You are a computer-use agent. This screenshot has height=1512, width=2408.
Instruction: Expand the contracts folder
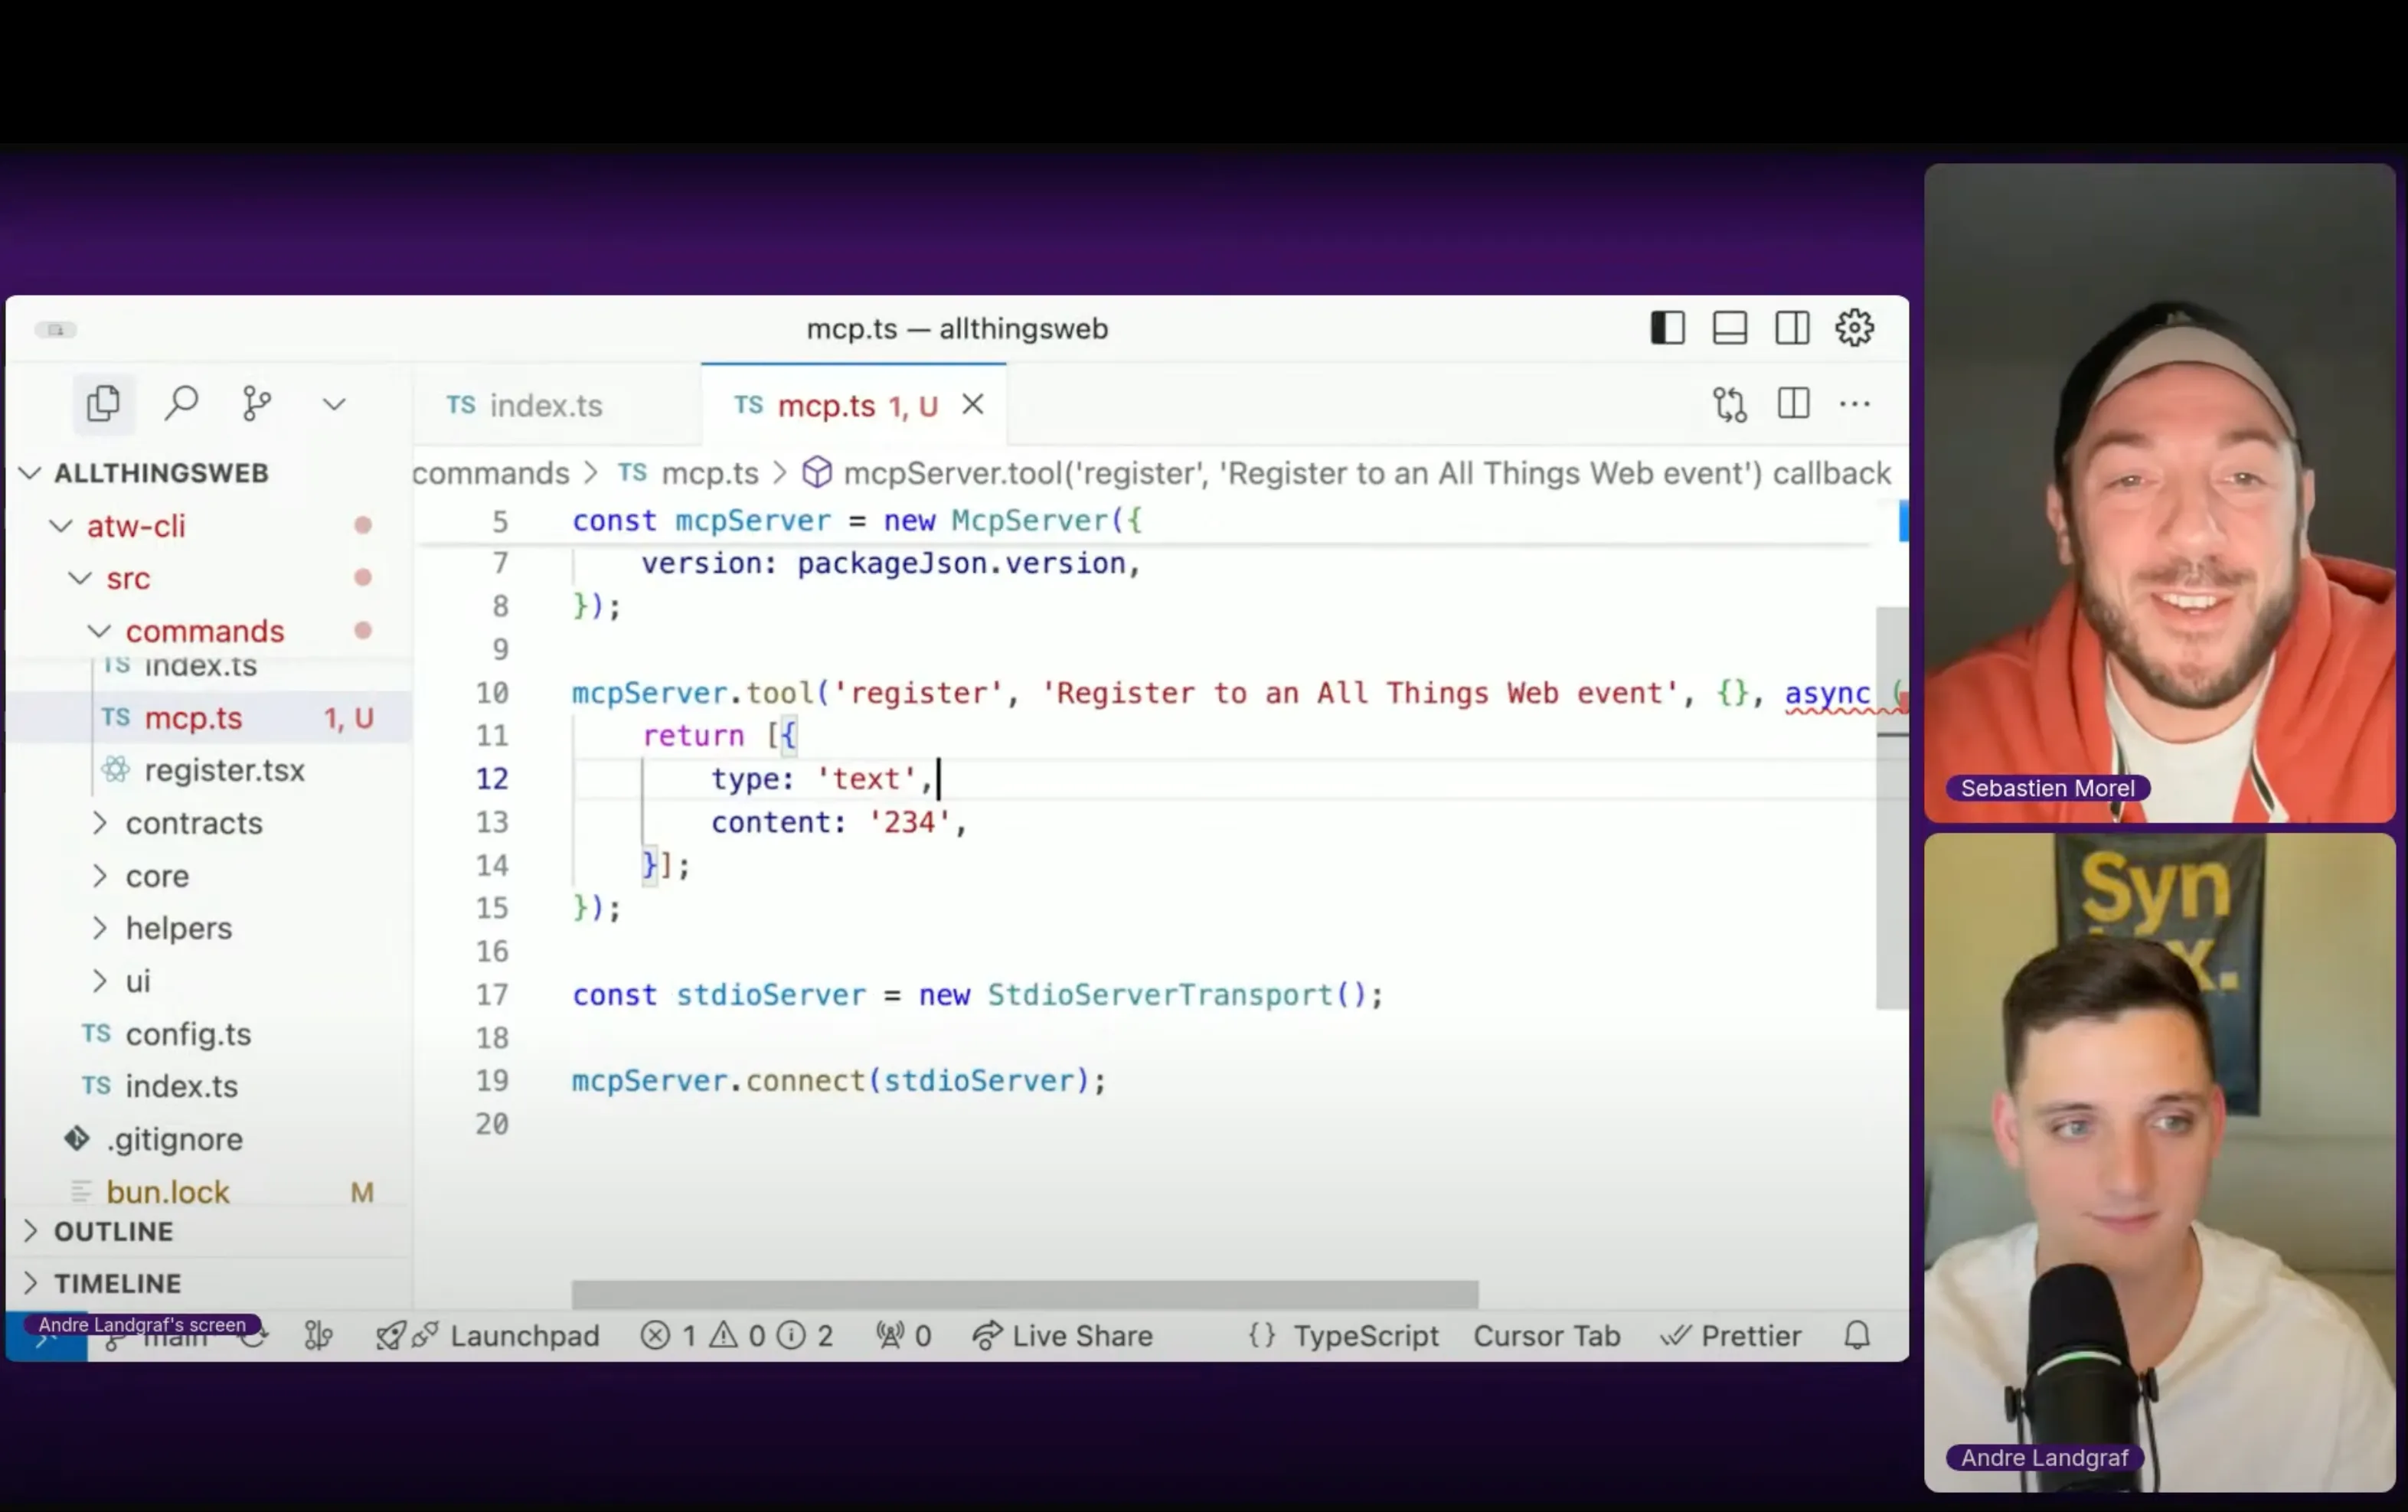coord(193,823)
